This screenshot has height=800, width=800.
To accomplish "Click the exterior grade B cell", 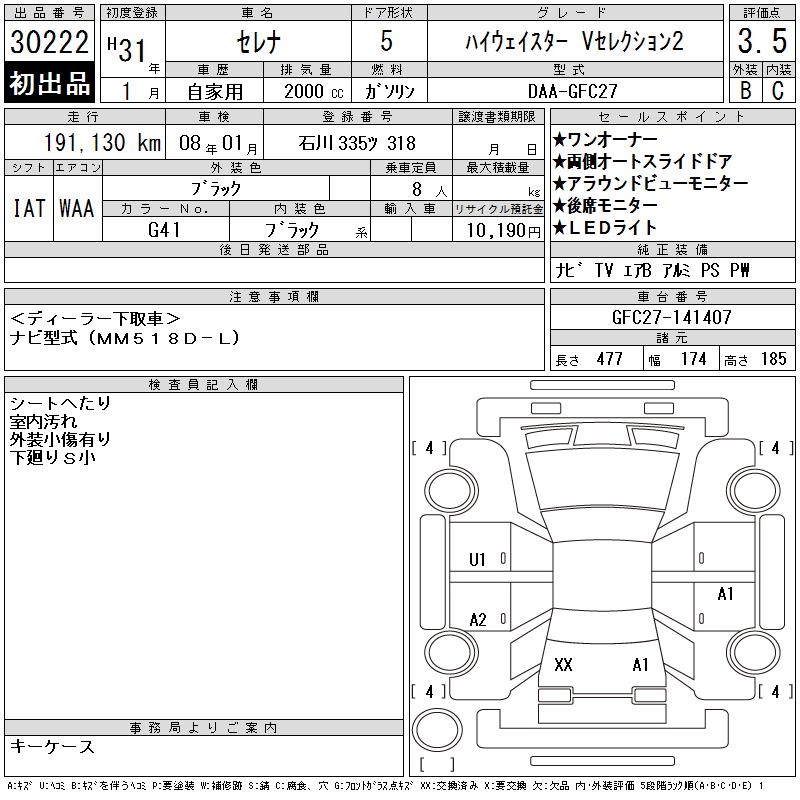I will click(x=745, y=90).
